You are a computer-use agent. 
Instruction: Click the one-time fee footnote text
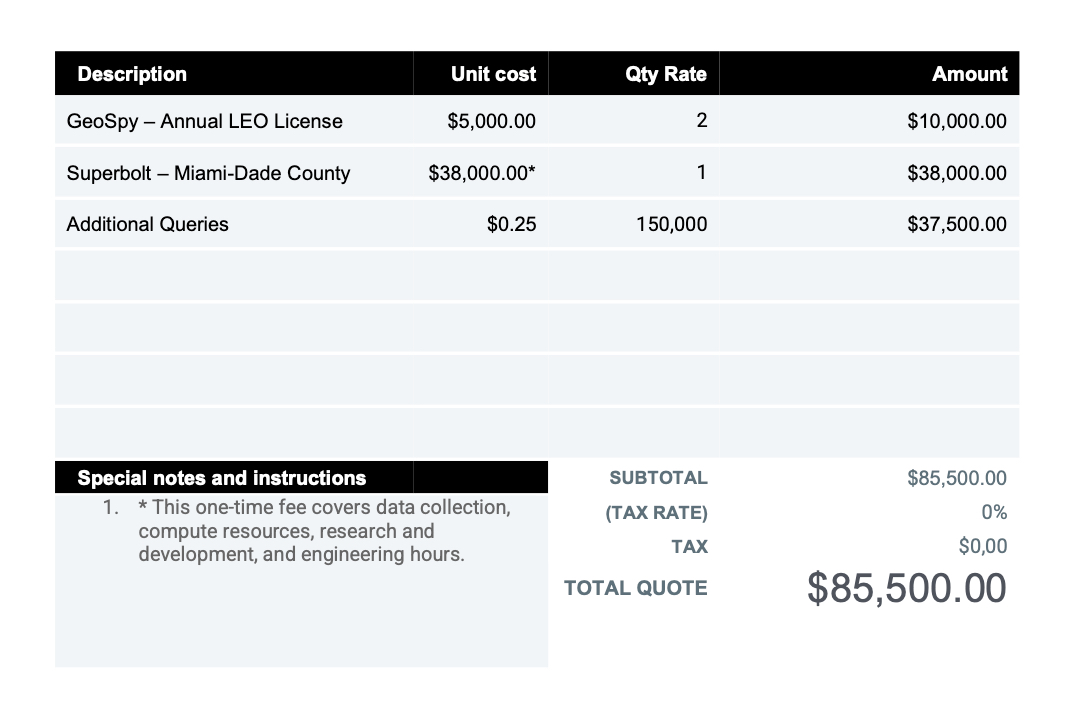pyautogui.click(x=323, y=530)
